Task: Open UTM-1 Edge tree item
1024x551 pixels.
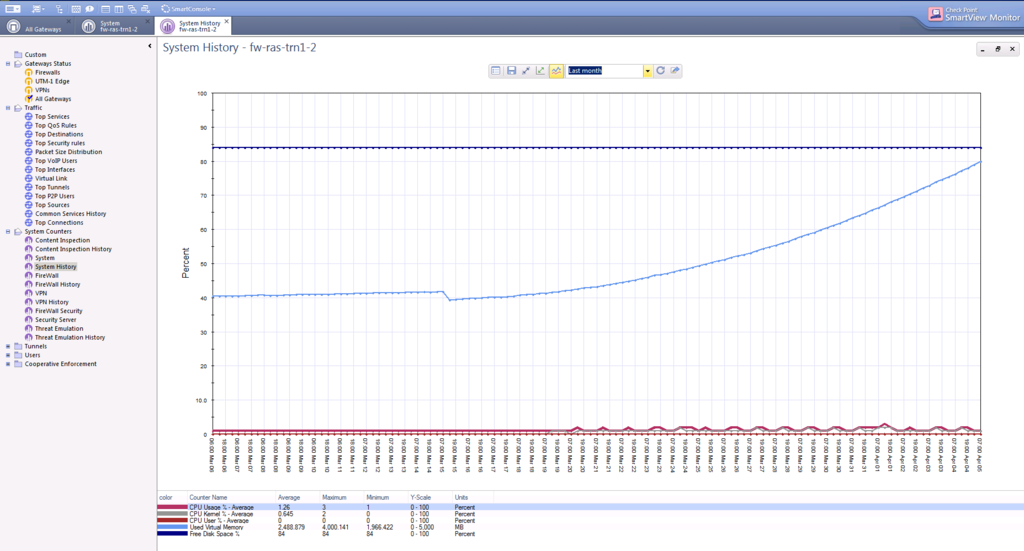Action: point(52,82)
